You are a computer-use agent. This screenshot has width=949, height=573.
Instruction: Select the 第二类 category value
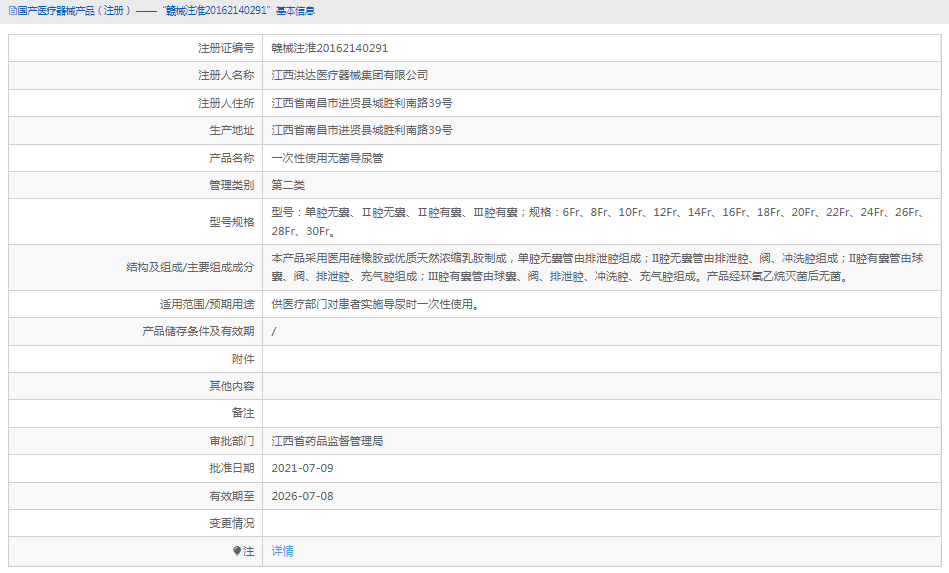(x=288, y=186)
